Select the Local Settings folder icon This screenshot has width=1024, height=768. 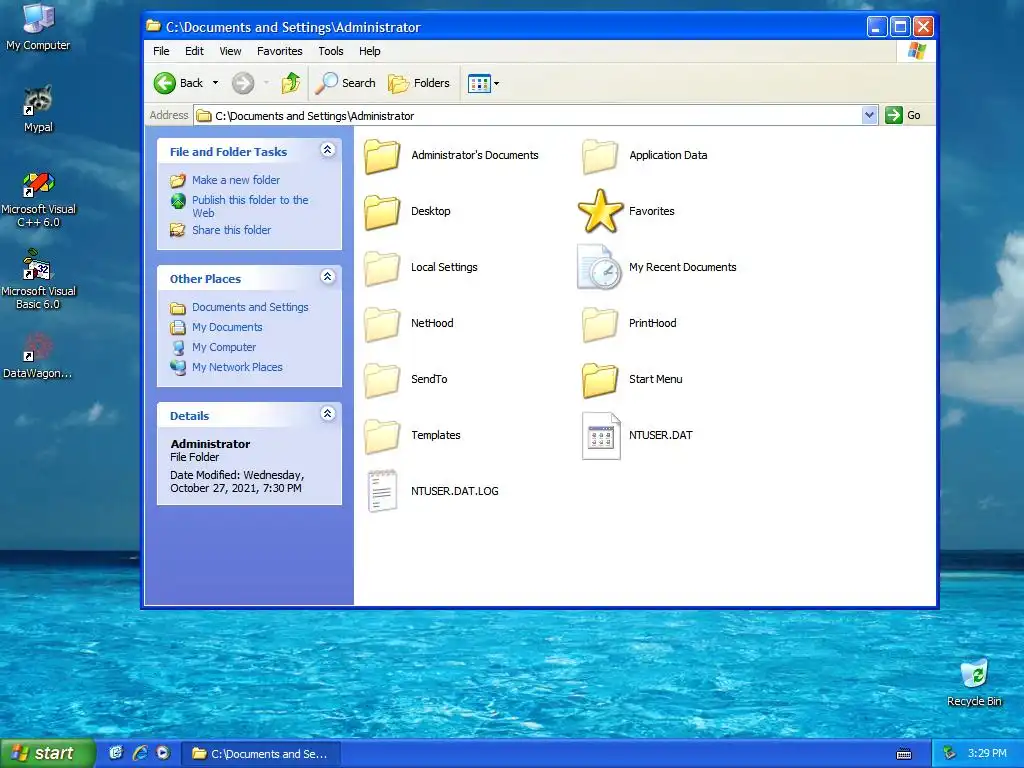point(382,268)
